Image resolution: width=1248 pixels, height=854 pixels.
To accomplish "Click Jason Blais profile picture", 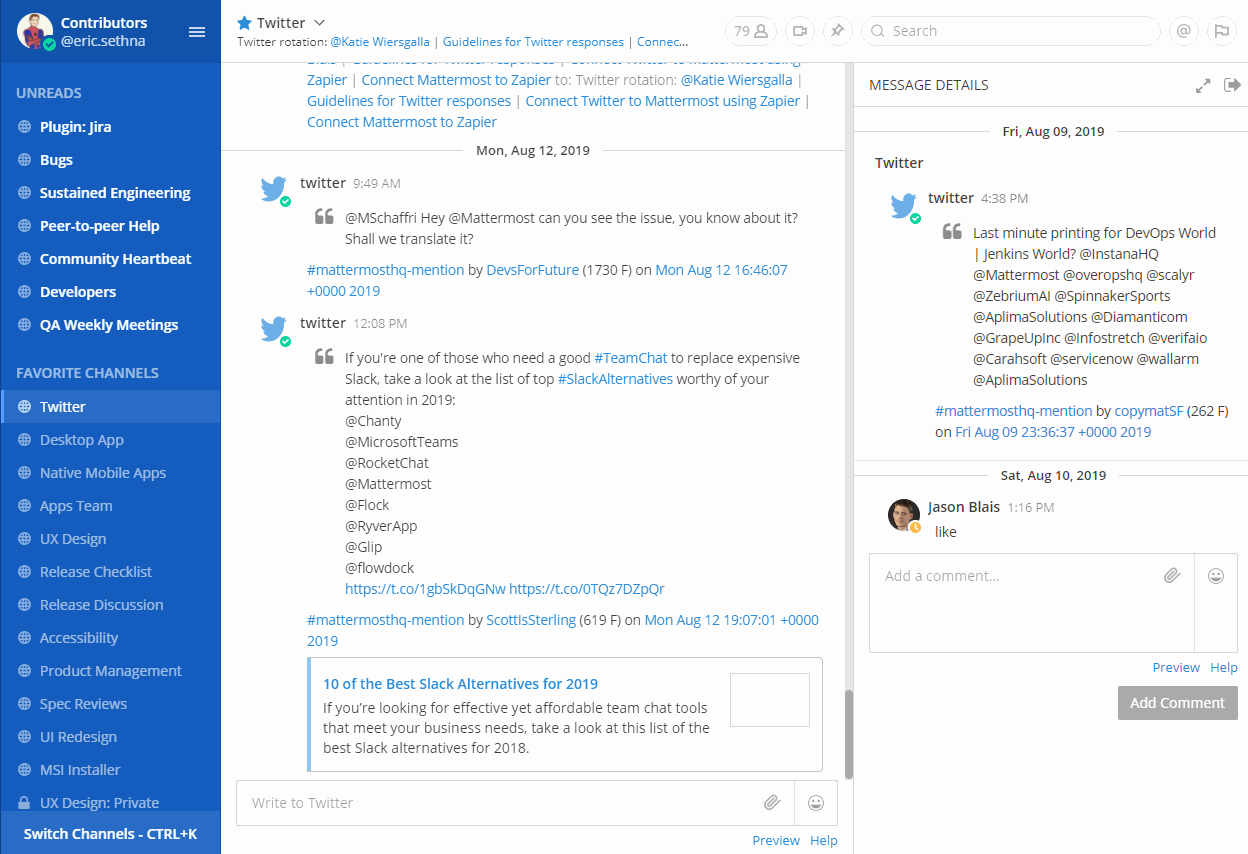I will tap(904, 514).
